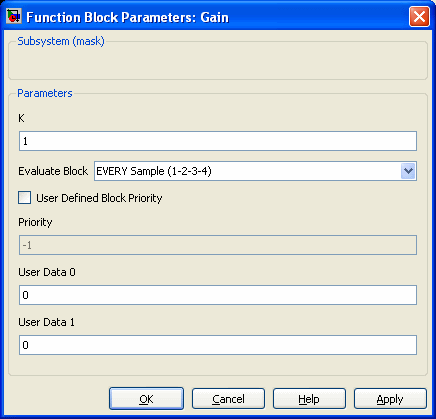Click the Priority label text
This screenshot has height=419, width=436.
[x=35, y=222]
